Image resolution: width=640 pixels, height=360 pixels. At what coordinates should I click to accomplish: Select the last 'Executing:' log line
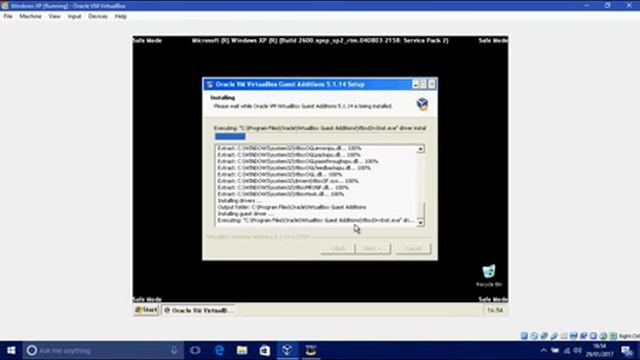point(316,220)
